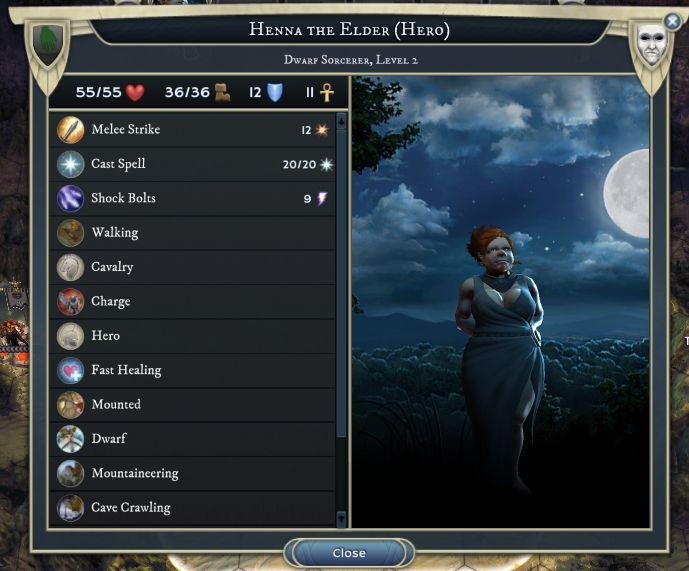The height and width of the screenshot is (571, 689).
Task: Select the Walking ability row
Action: click(192, 233)
